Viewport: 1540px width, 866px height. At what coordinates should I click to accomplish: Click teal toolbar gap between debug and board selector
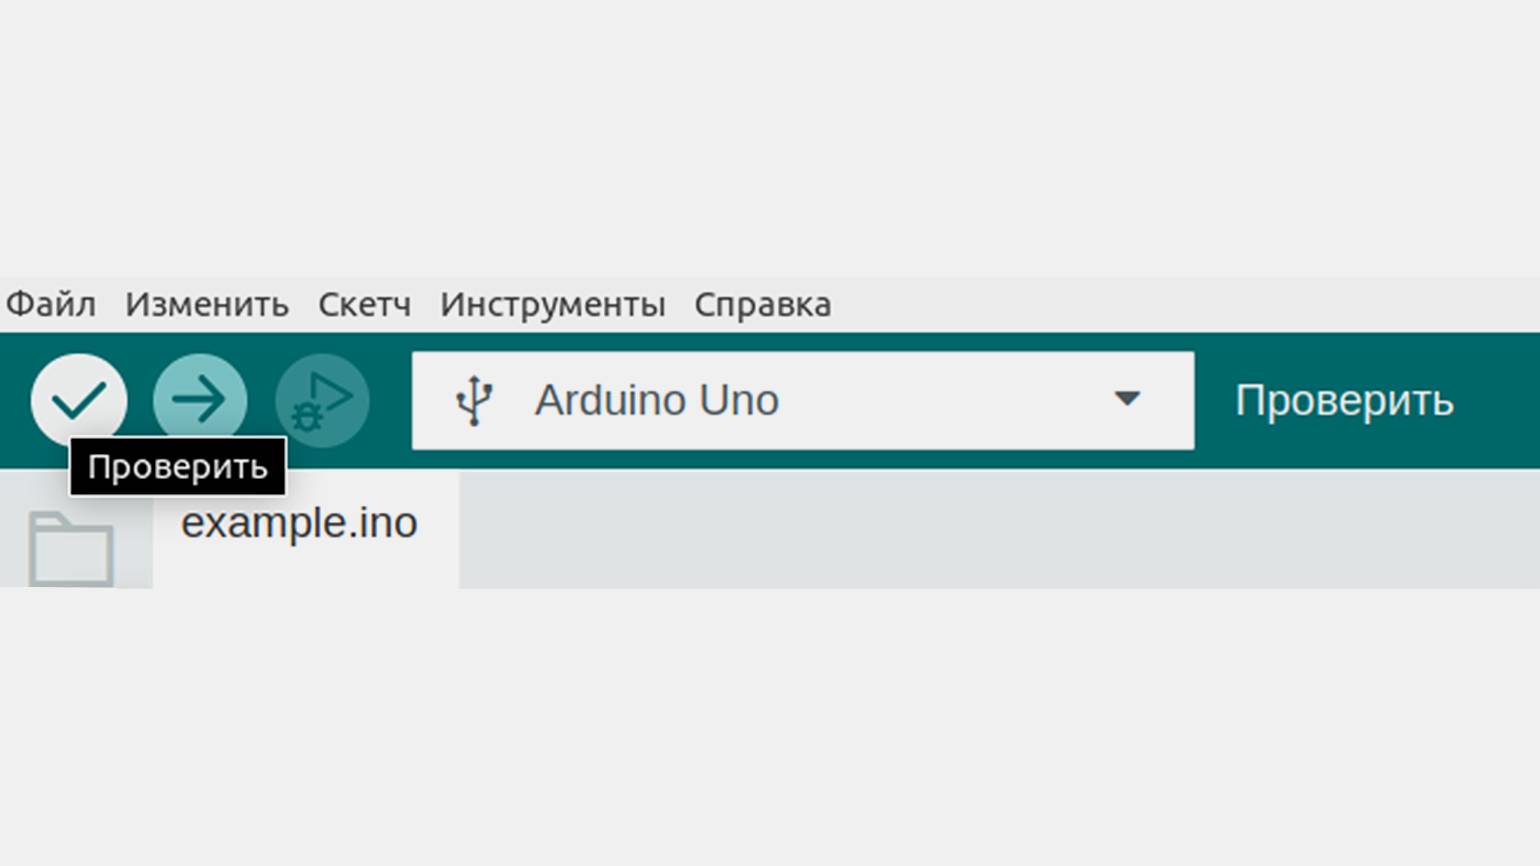[x=391, y=400]
